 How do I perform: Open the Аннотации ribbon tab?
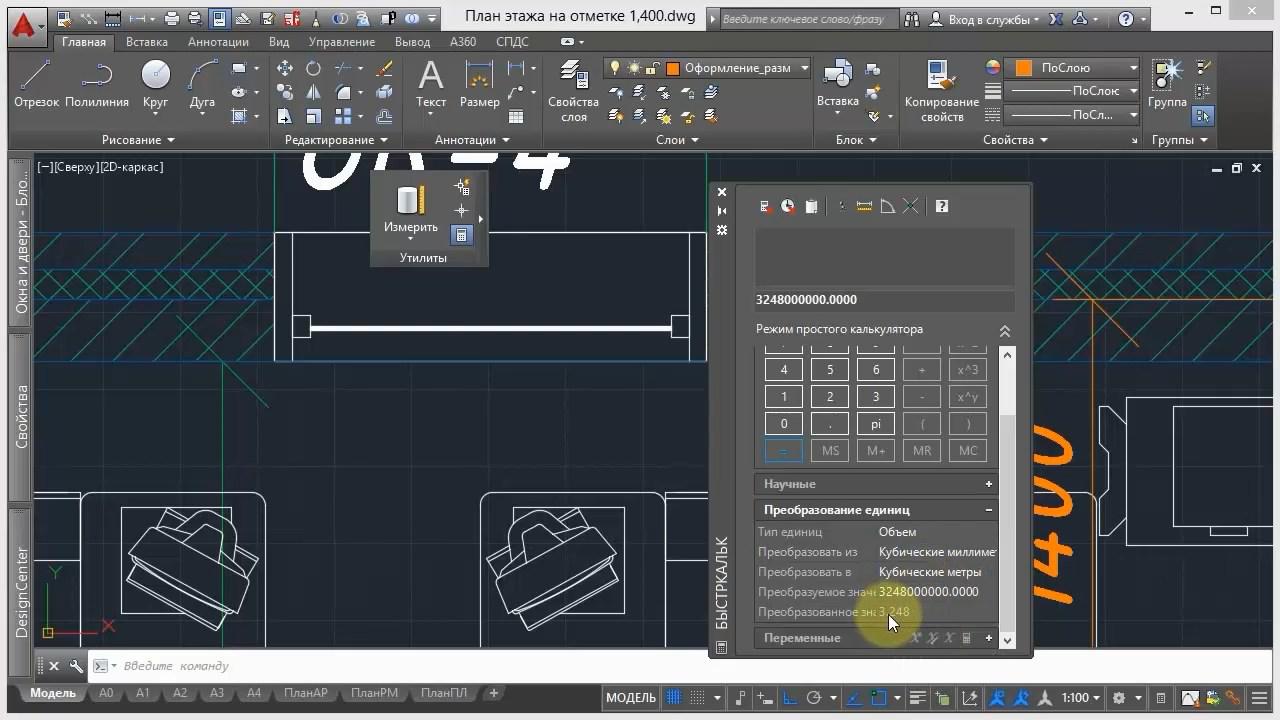(x=218, y=42)
